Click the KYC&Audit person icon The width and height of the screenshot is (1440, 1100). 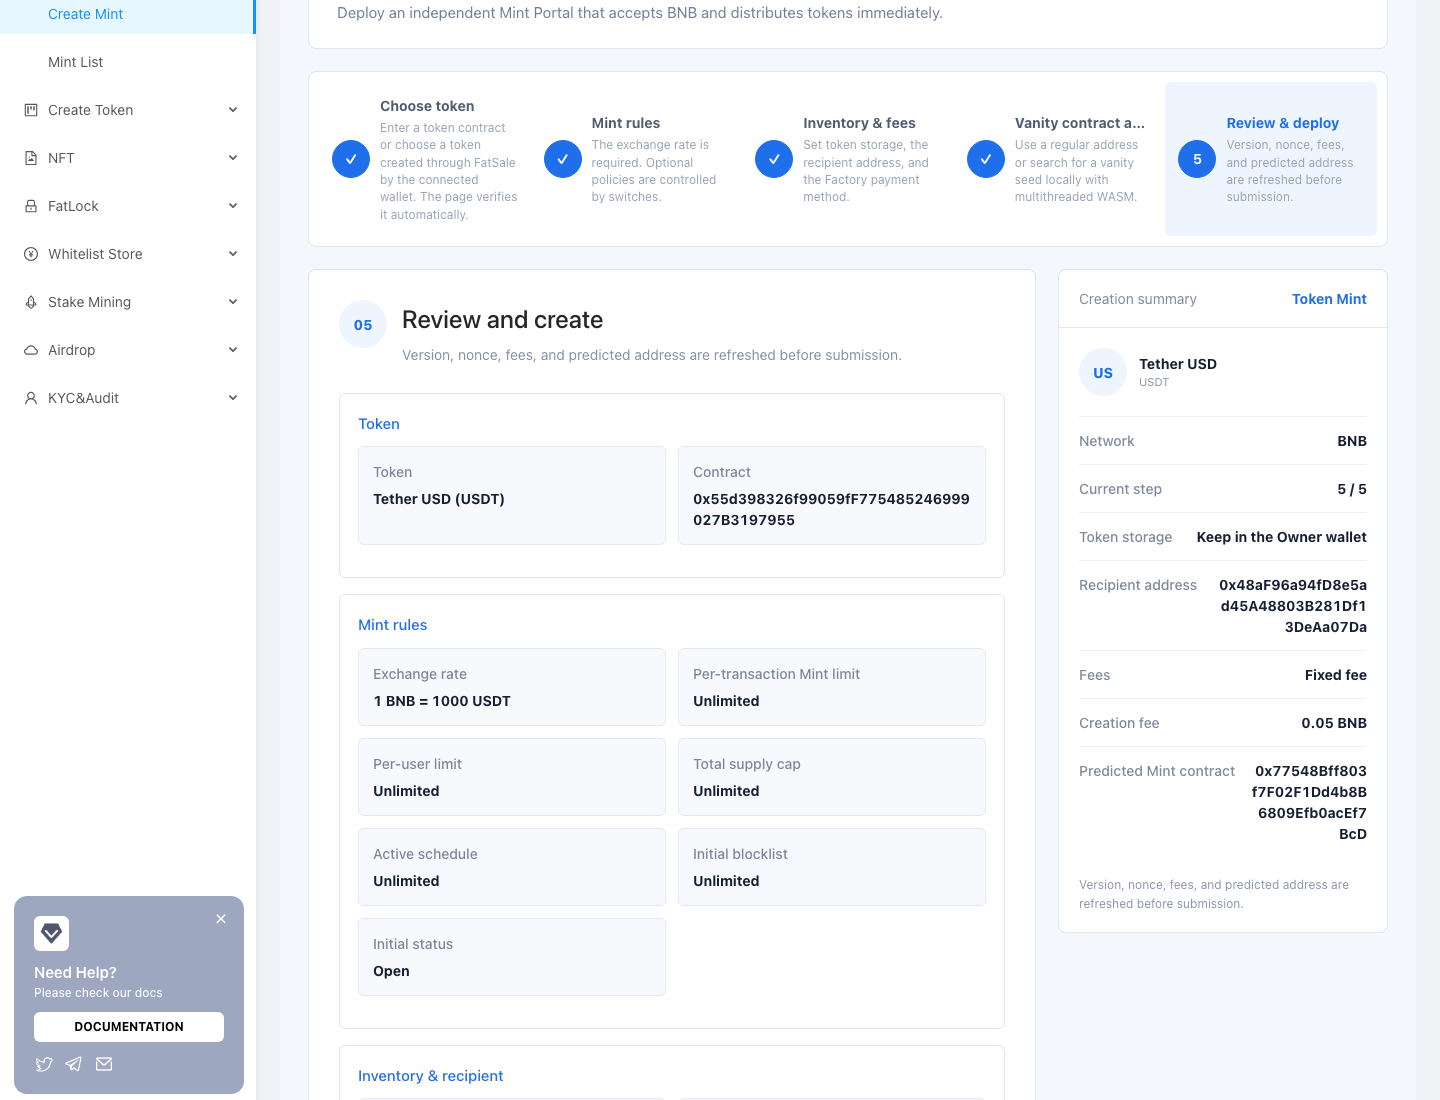pyautogui.click(x=31, y=398)
